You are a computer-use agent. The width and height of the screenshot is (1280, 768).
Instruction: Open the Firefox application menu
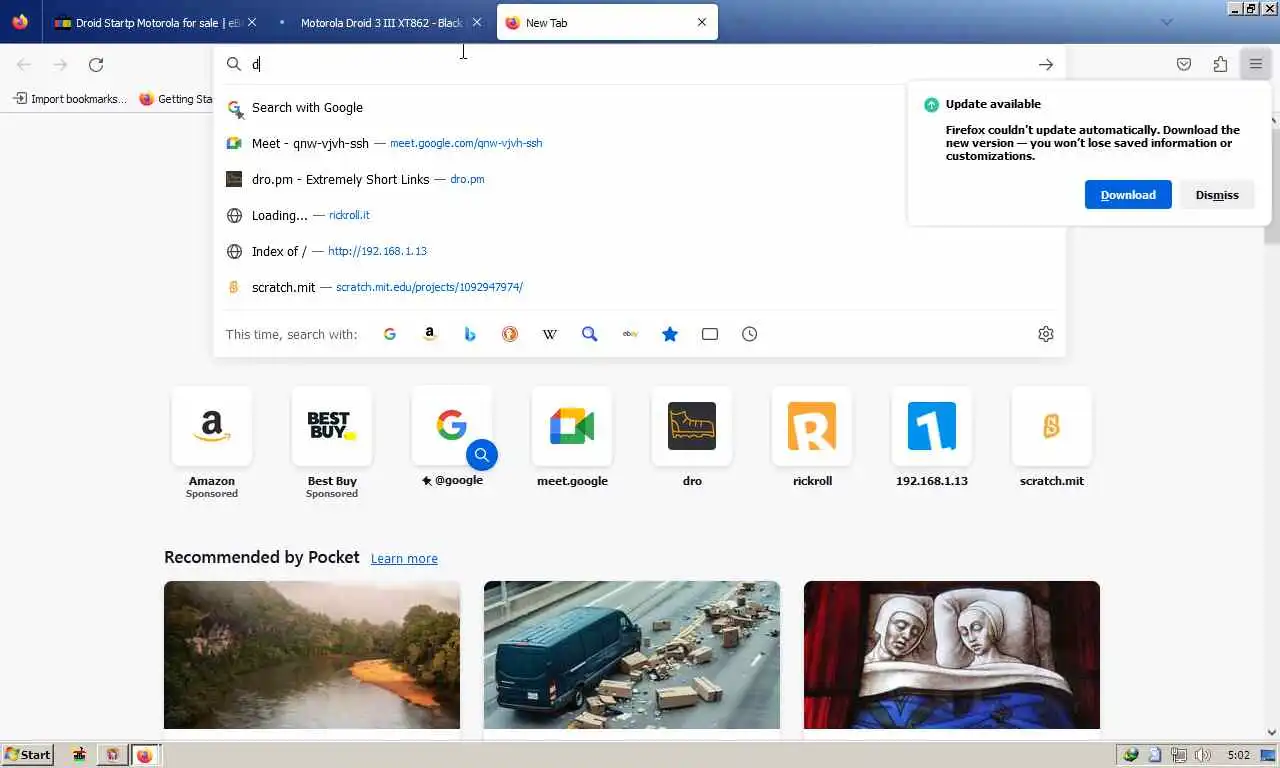coord(1256,64)
